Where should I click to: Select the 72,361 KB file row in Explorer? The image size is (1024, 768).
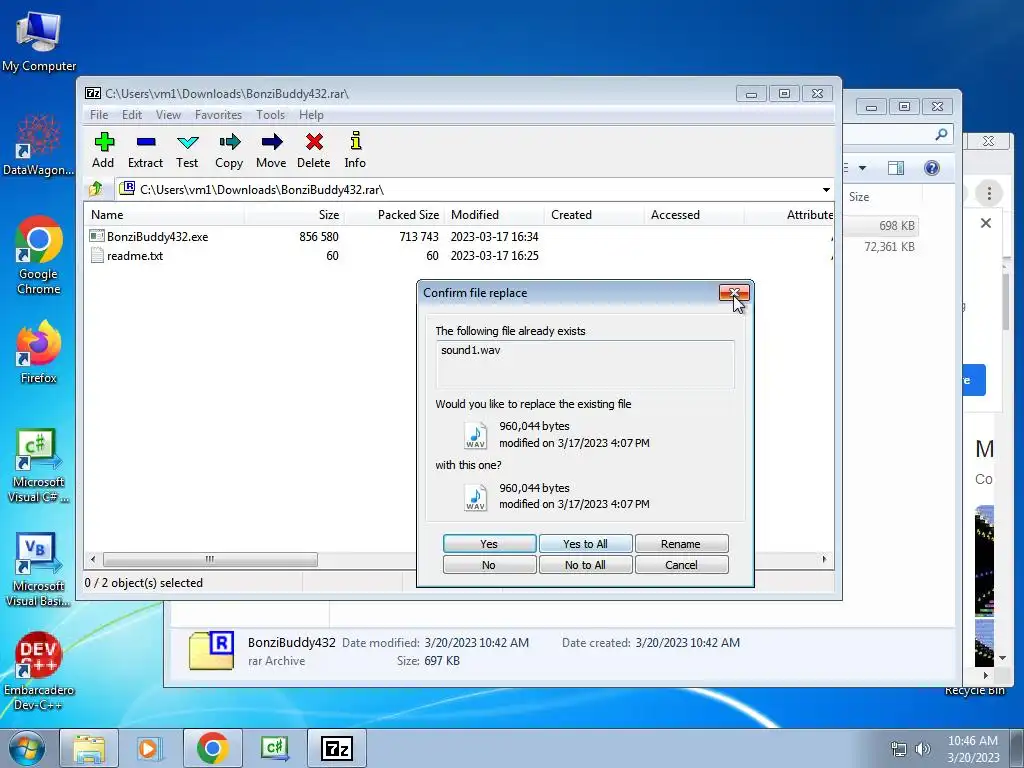coord(880,247)
